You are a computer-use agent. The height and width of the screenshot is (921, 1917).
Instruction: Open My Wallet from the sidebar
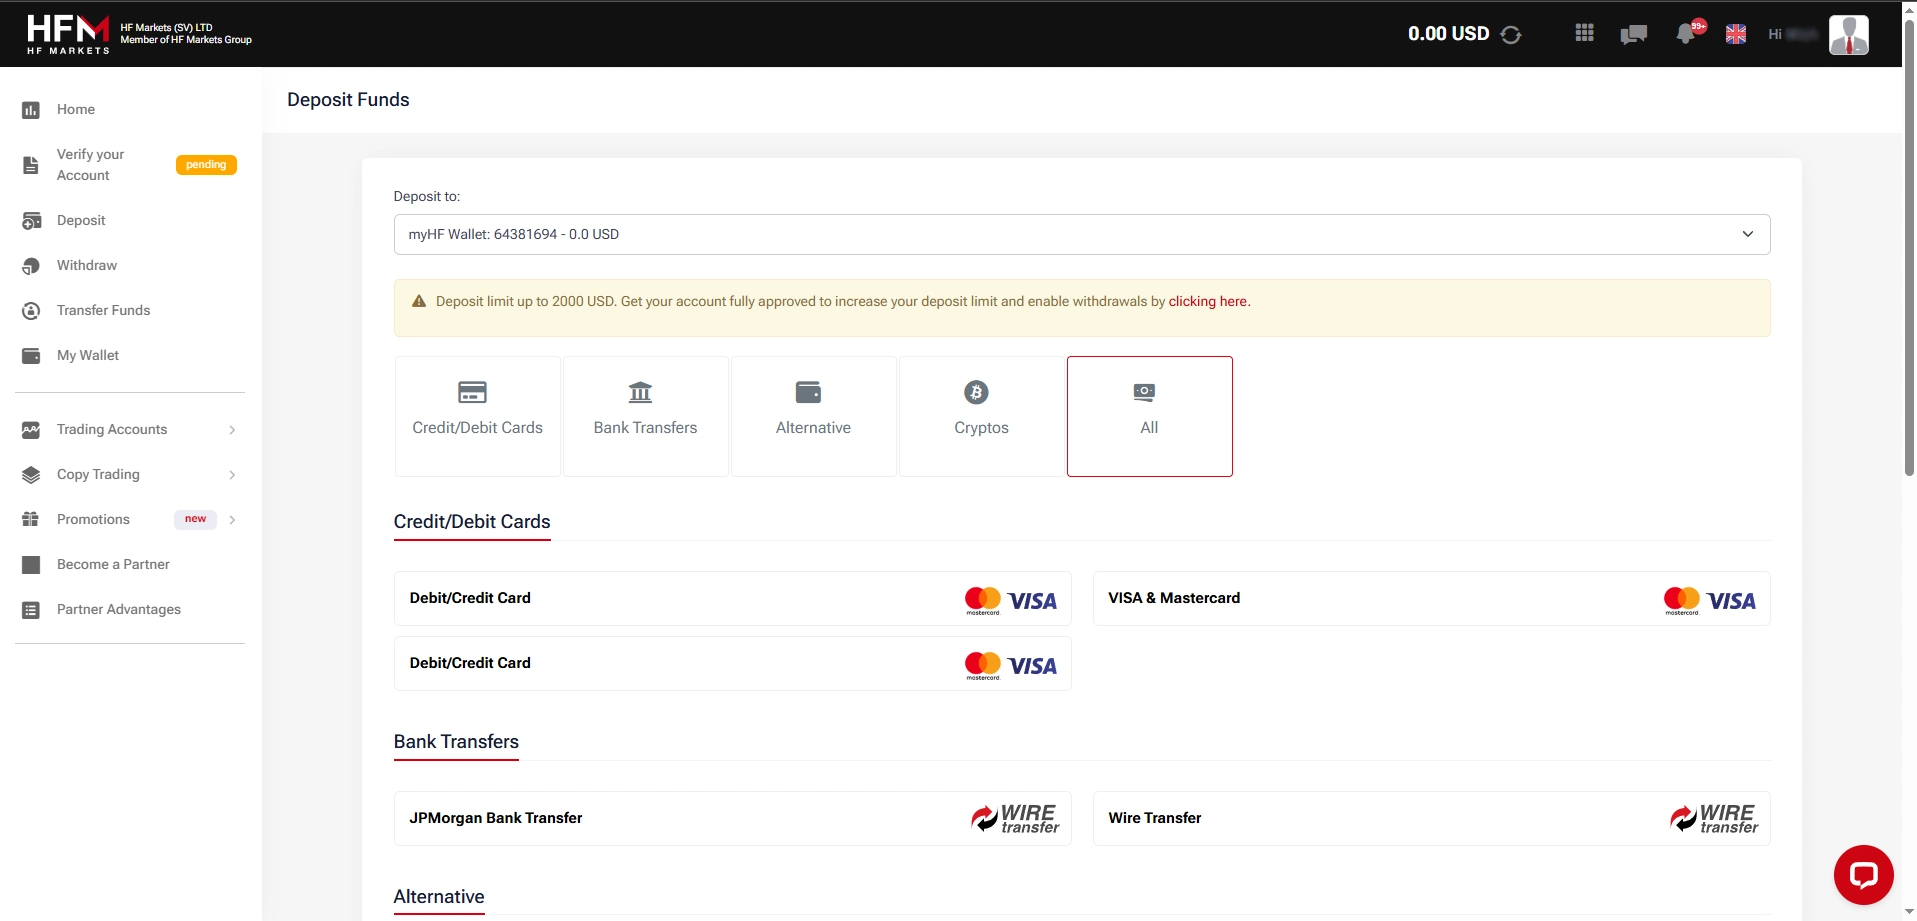[89, 355]
